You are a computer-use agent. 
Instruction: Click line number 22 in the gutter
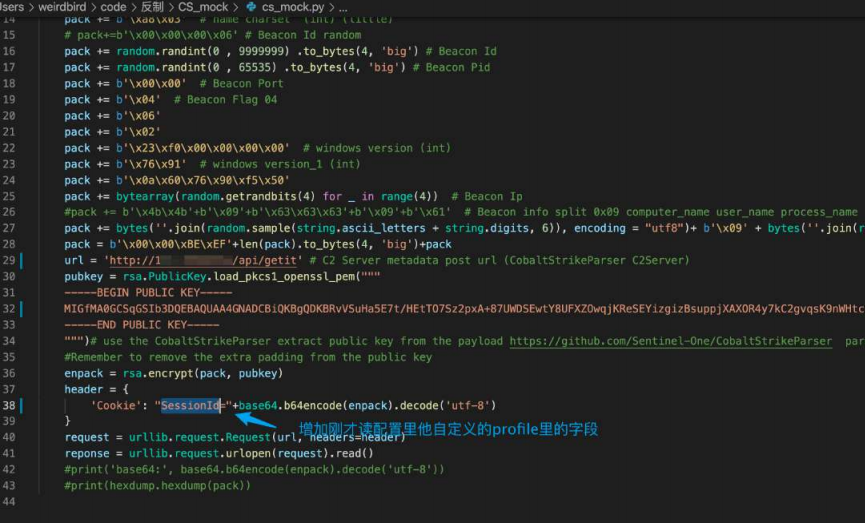click(x=9, y=148)
